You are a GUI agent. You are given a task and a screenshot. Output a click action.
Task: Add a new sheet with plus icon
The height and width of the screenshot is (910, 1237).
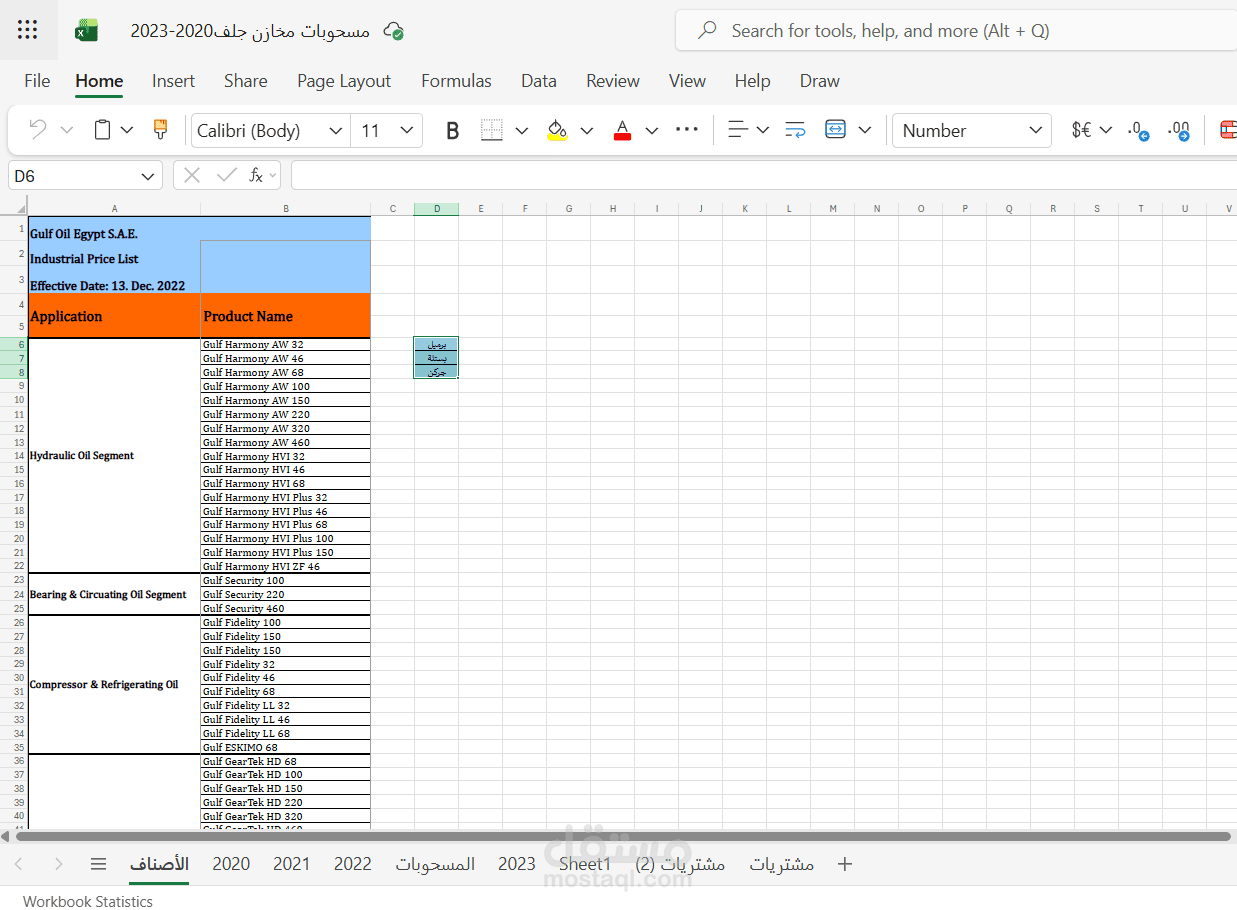coord(845,864)
